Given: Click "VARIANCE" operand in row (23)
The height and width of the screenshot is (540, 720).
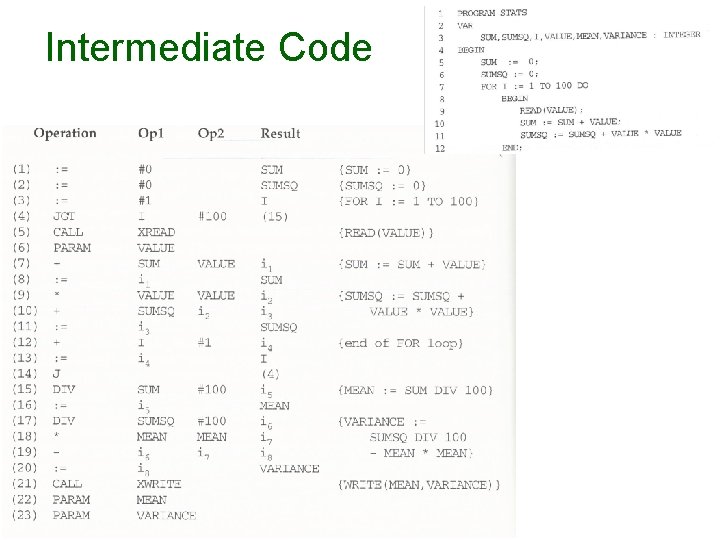Looking at the screenshot, I should click(x=166, y=516).
